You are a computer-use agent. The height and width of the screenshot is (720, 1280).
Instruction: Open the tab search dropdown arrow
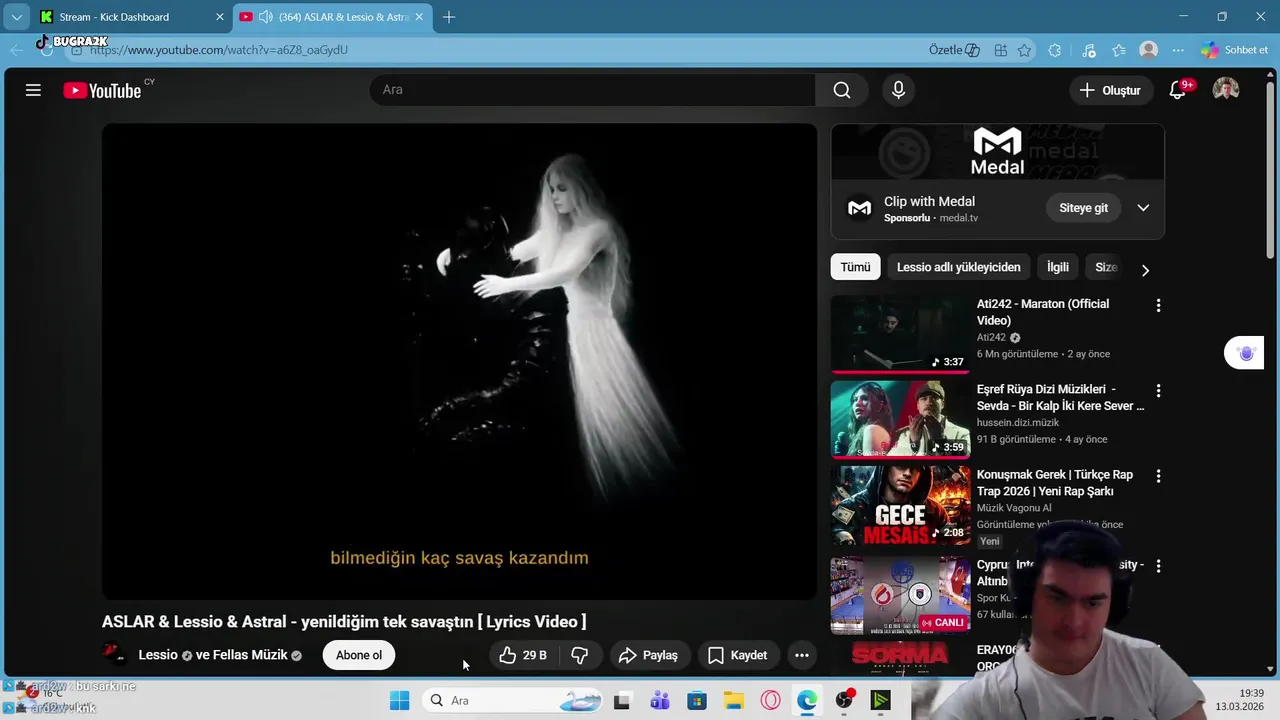(x=17, y=17)
